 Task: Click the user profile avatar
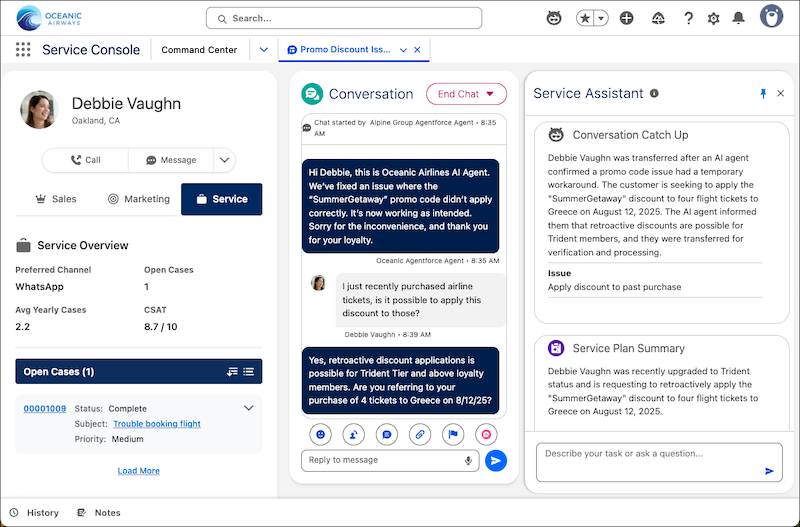pyautogui.click(x=771, y=16)
